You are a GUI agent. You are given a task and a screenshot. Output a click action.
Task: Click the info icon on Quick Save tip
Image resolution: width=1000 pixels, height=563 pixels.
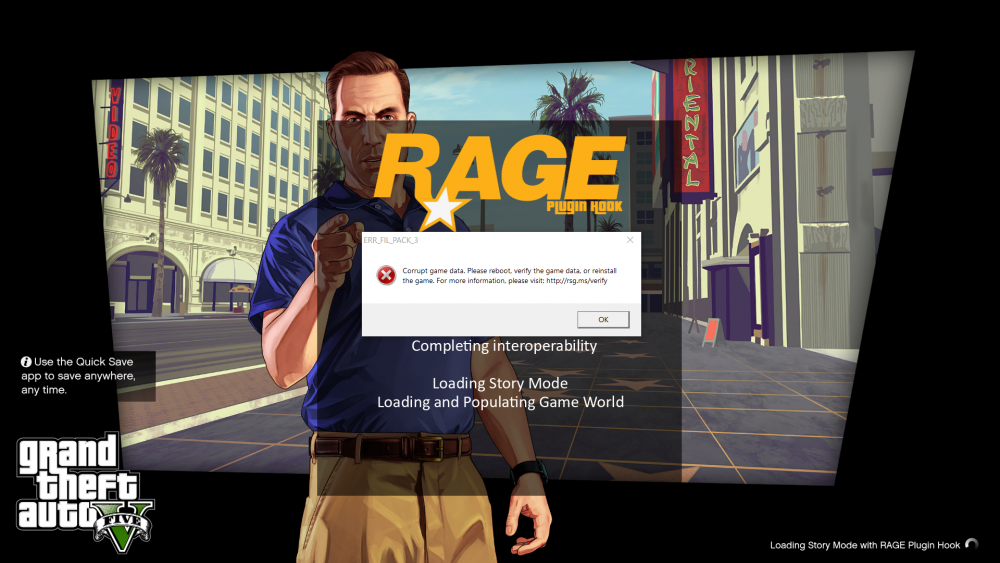(26, 362)
